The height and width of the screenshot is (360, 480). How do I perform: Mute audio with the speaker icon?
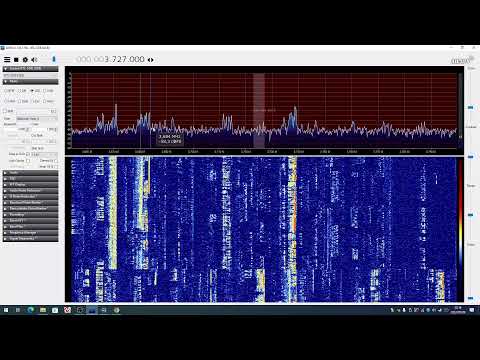(34, 60)
